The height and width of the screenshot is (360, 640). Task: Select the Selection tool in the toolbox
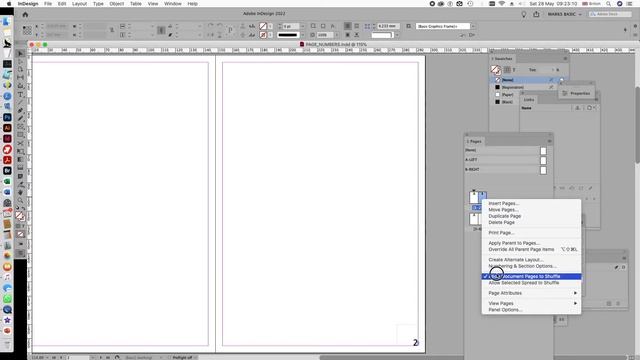[20, 53]
